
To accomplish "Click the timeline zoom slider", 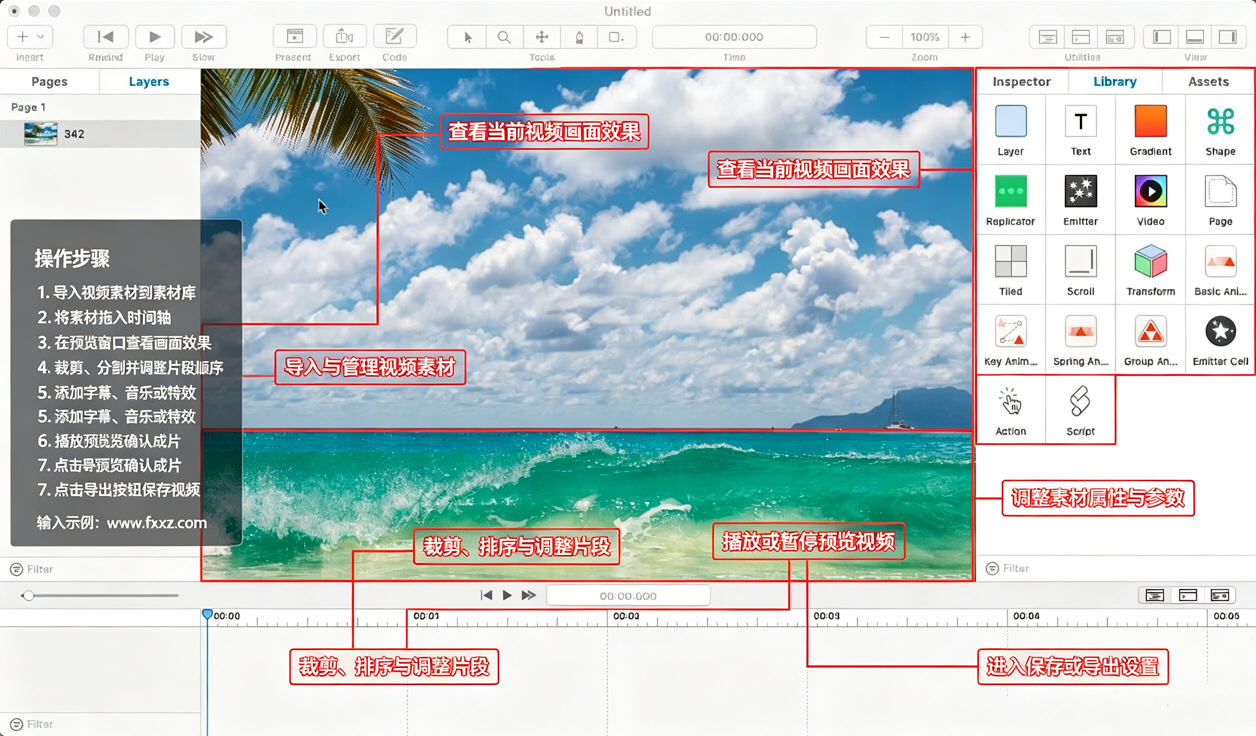I will point(100,595).
